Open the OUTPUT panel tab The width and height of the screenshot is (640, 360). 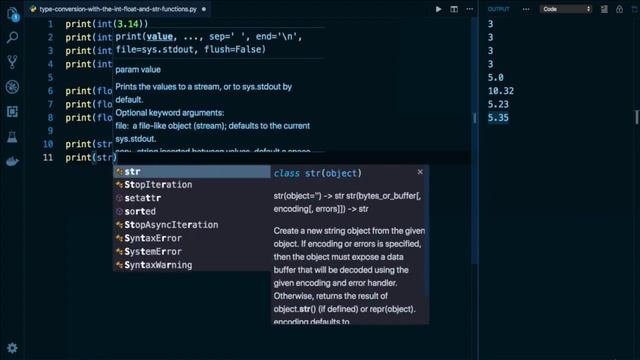pos(498,9)
